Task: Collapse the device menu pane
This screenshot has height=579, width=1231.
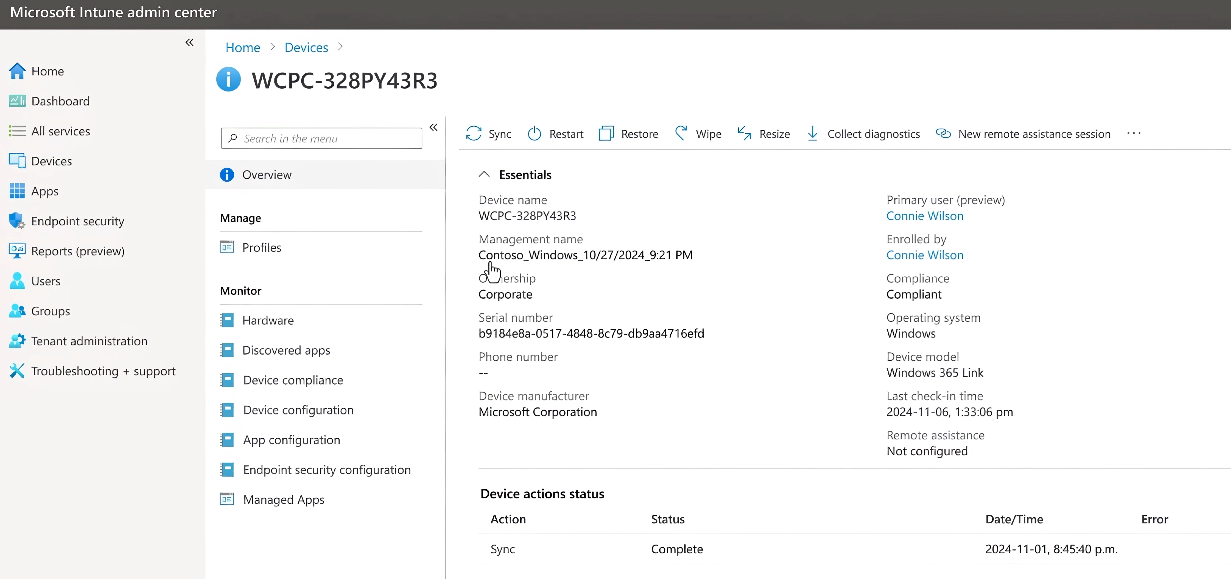Action: pos(433,127)
